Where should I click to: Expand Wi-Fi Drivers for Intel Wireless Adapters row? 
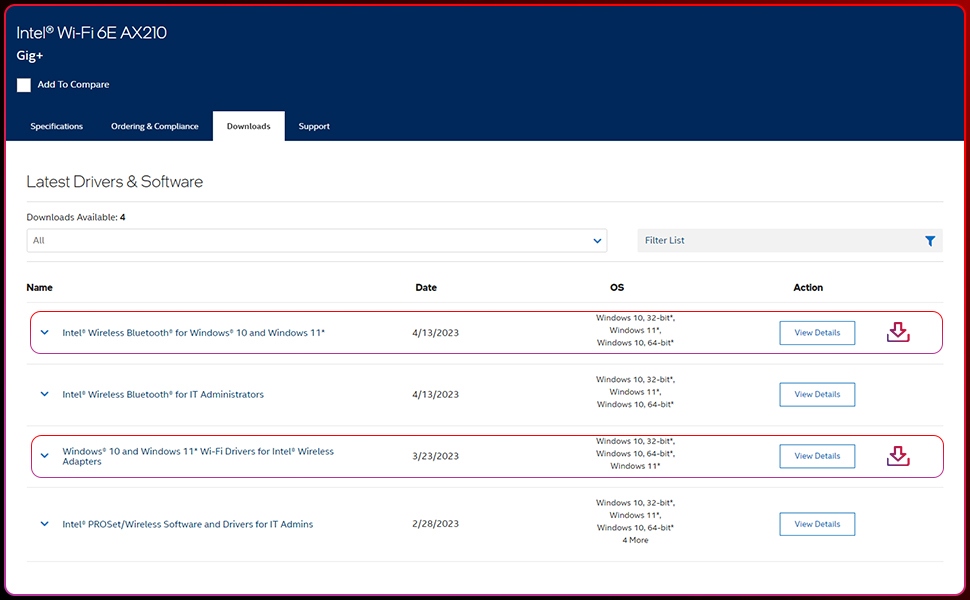[45, 456]
